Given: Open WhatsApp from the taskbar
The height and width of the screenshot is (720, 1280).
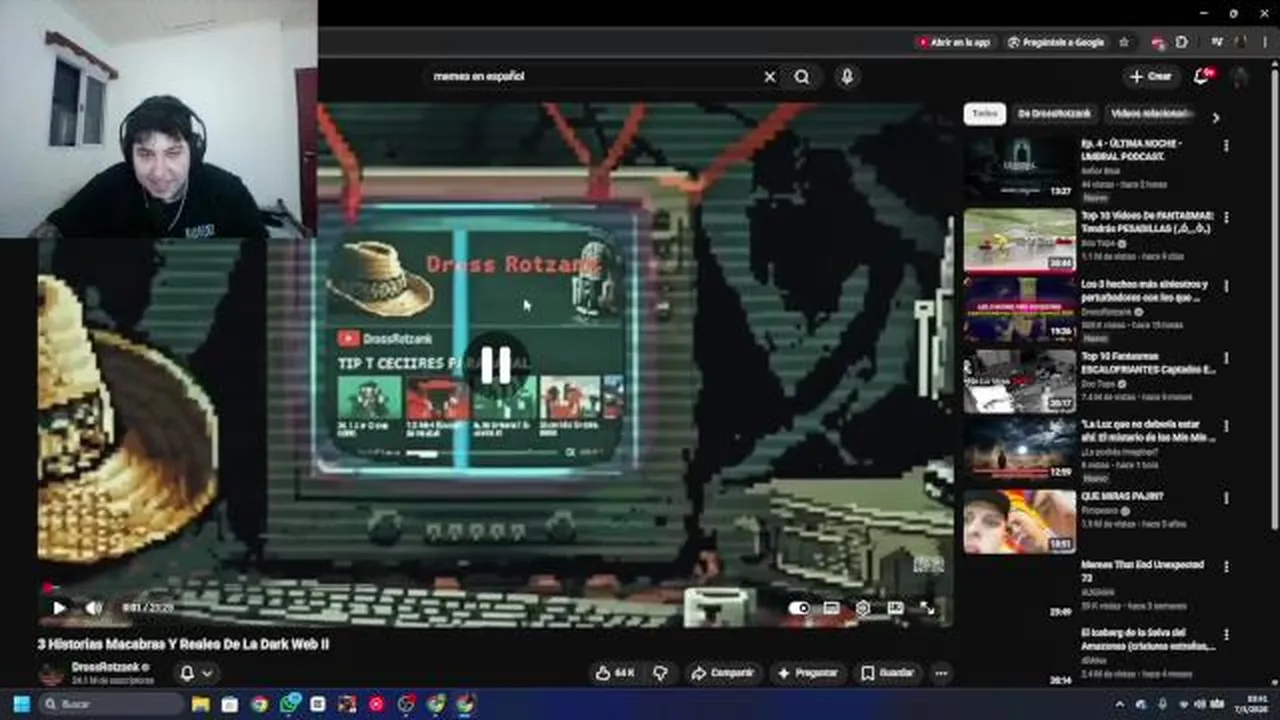Looking at the screenshot, I should point(289,704).
